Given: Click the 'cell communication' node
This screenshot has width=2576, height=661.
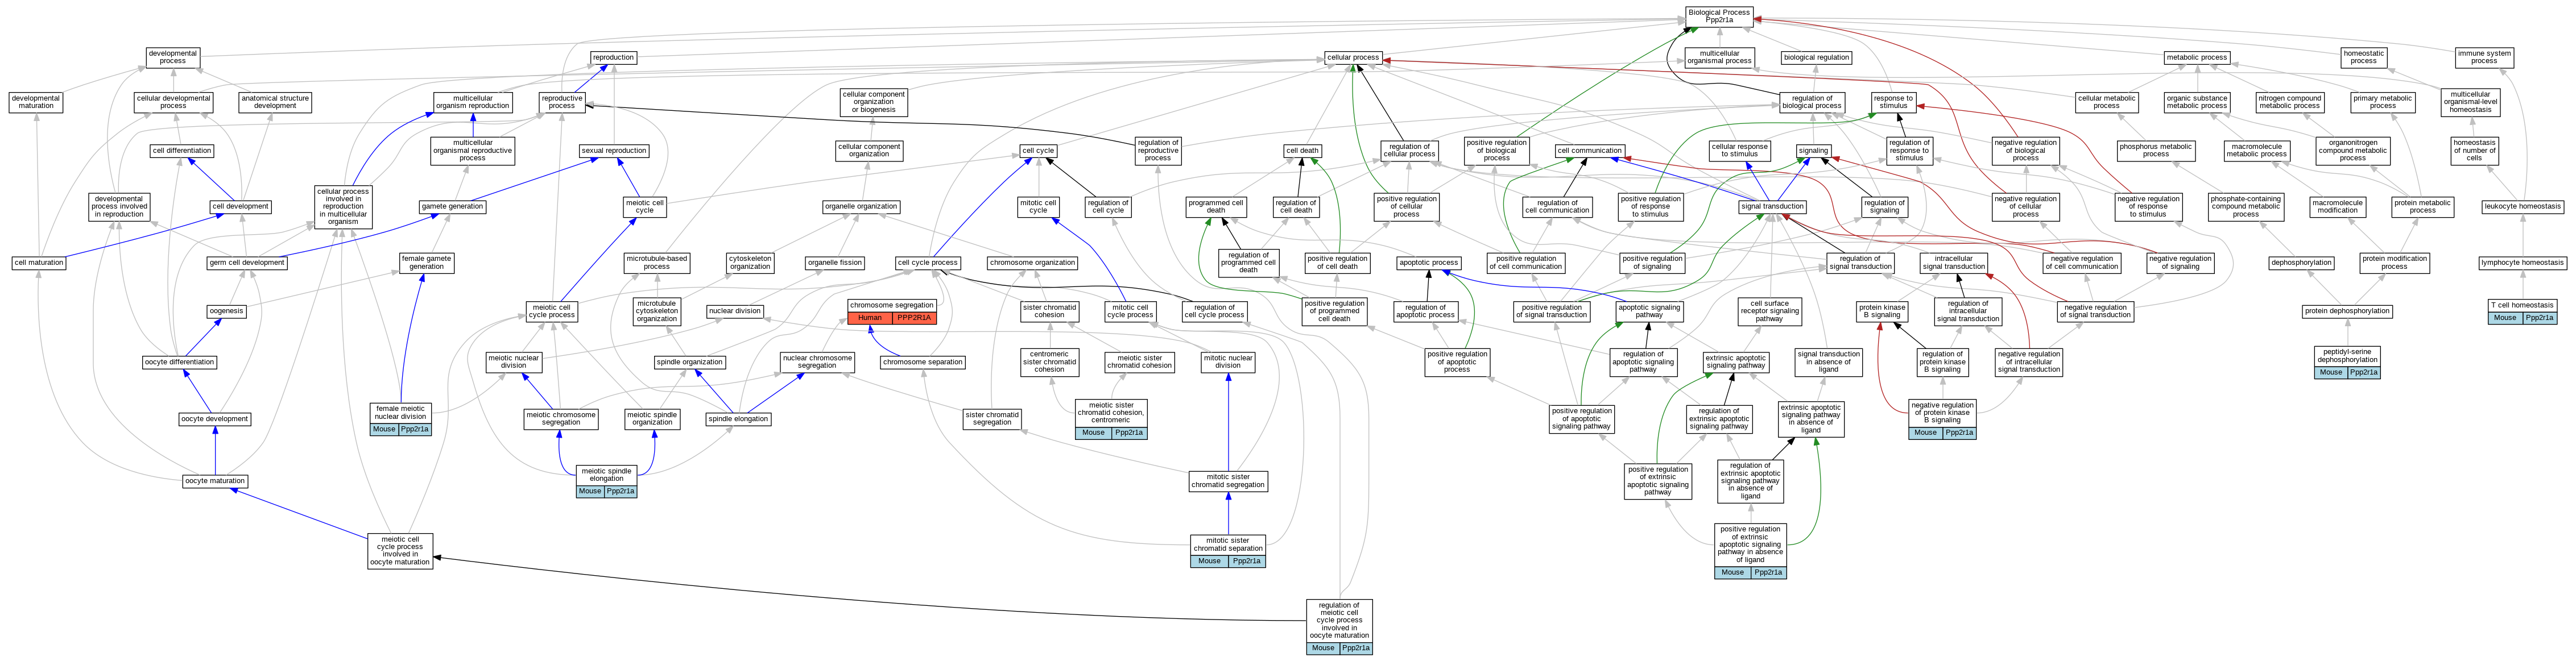Looking at the screenshot, I should (x=1590, y=151).
